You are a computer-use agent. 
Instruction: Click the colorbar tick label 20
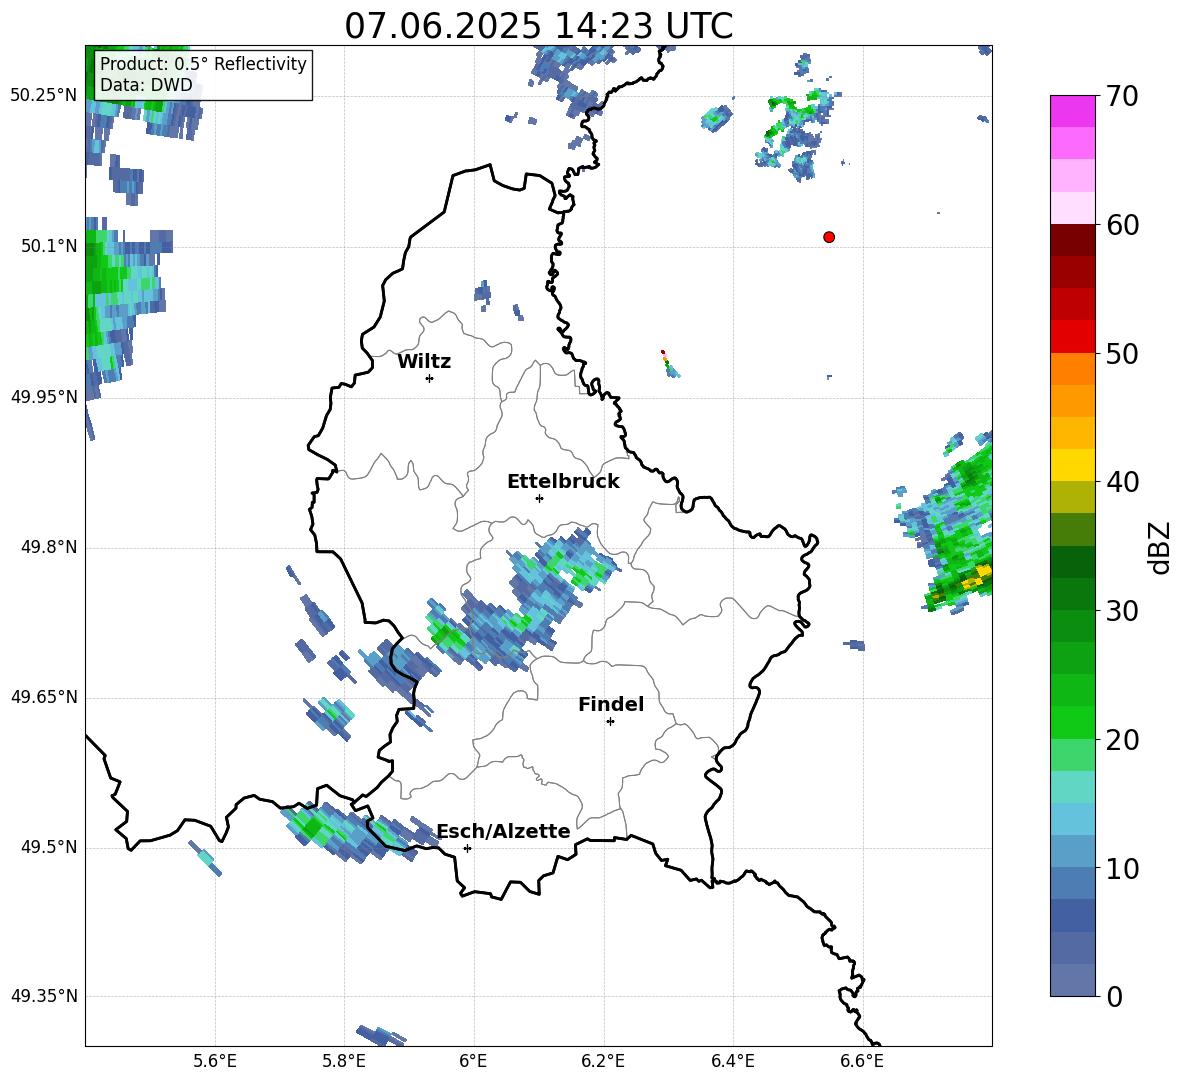click(x=1122, y=739)
